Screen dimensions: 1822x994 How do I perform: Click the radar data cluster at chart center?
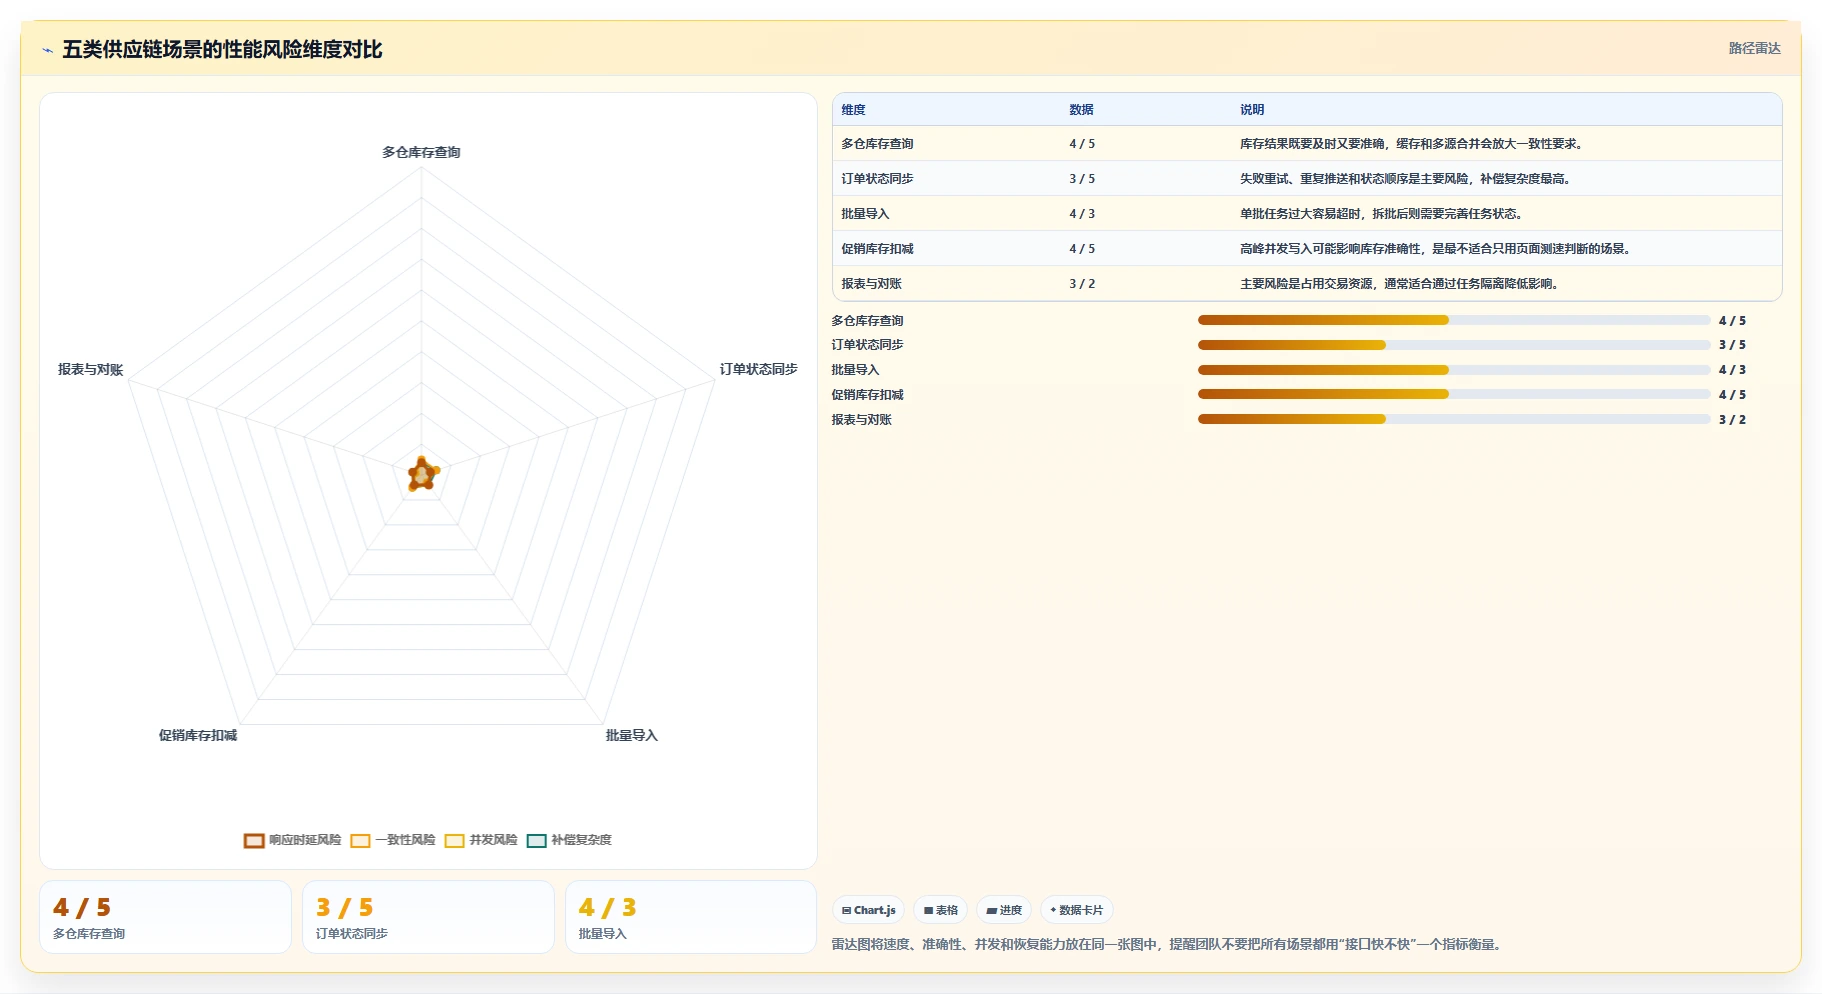coord(423,475)
